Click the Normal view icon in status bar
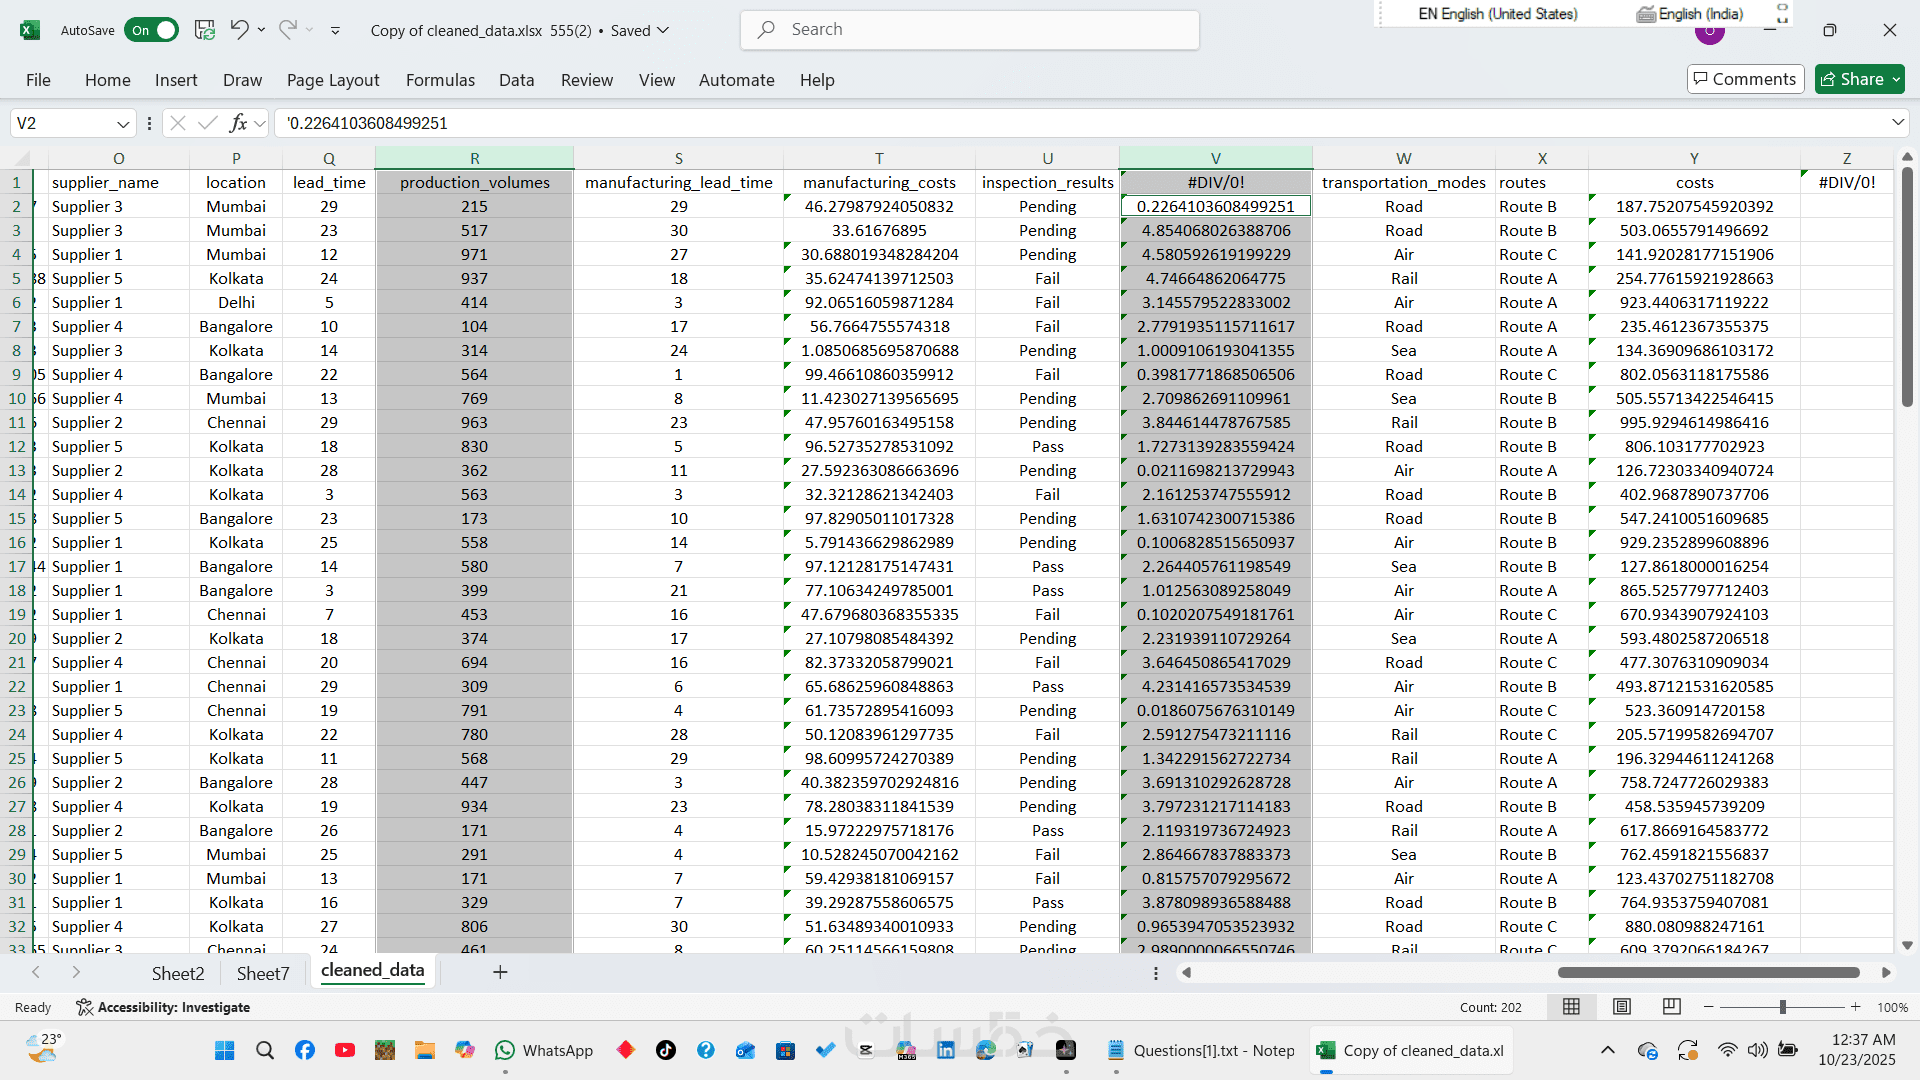Viewport: 1920px width, 1080px height. 1572,1007
